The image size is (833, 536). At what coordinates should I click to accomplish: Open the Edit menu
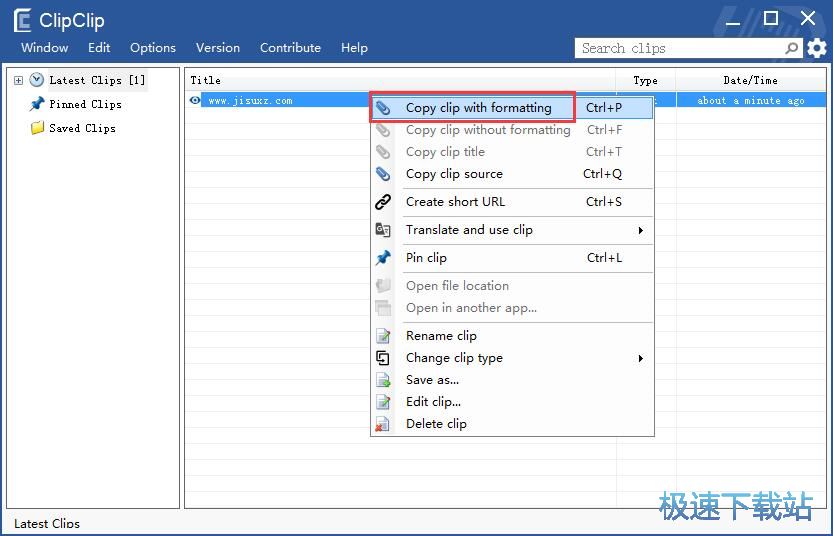[x=99, y=48]
